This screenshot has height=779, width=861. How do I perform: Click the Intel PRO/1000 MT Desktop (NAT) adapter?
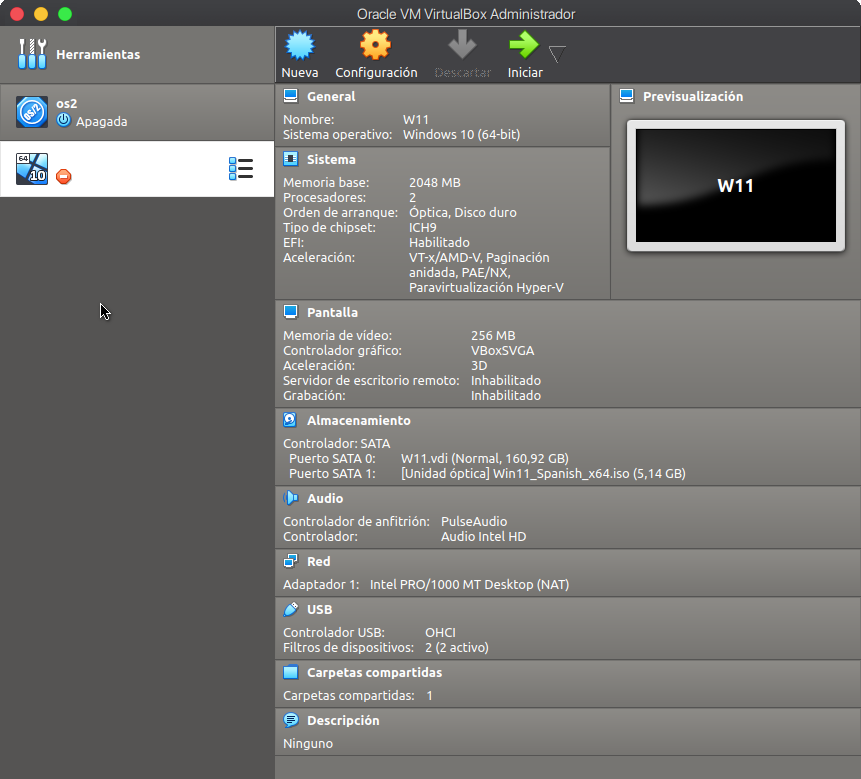[x=469, y=585]
